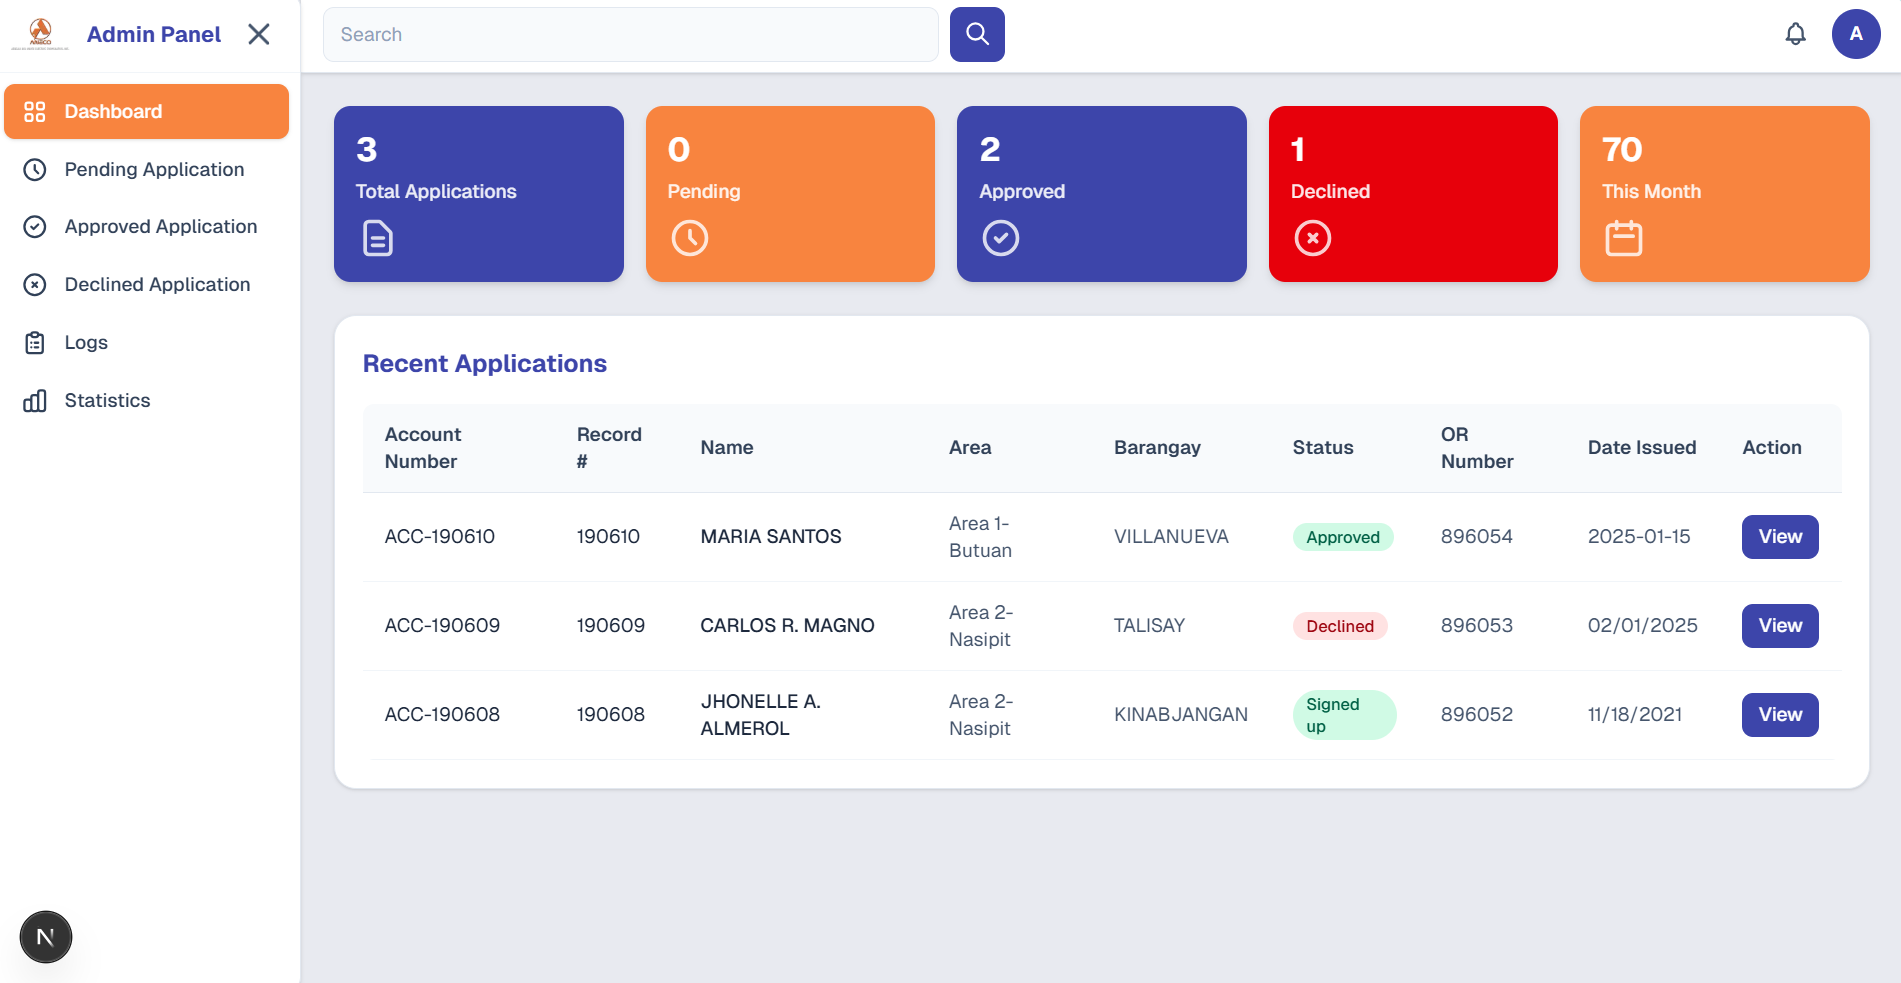1901x983 pixels.
Task: Click the black N circle at bottom left
Action: (x=45, y=937)
